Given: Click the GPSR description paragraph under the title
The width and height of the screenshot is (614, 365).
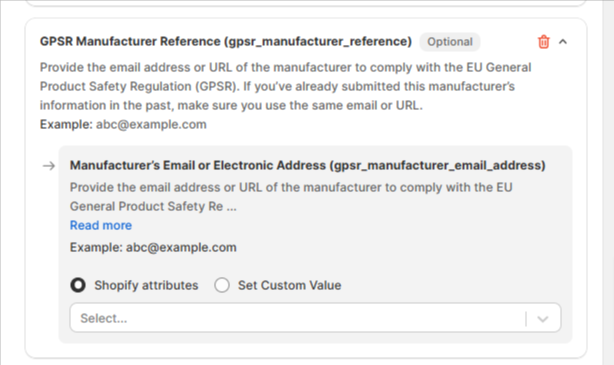Looking at the screenshot, I should point(285,86).
